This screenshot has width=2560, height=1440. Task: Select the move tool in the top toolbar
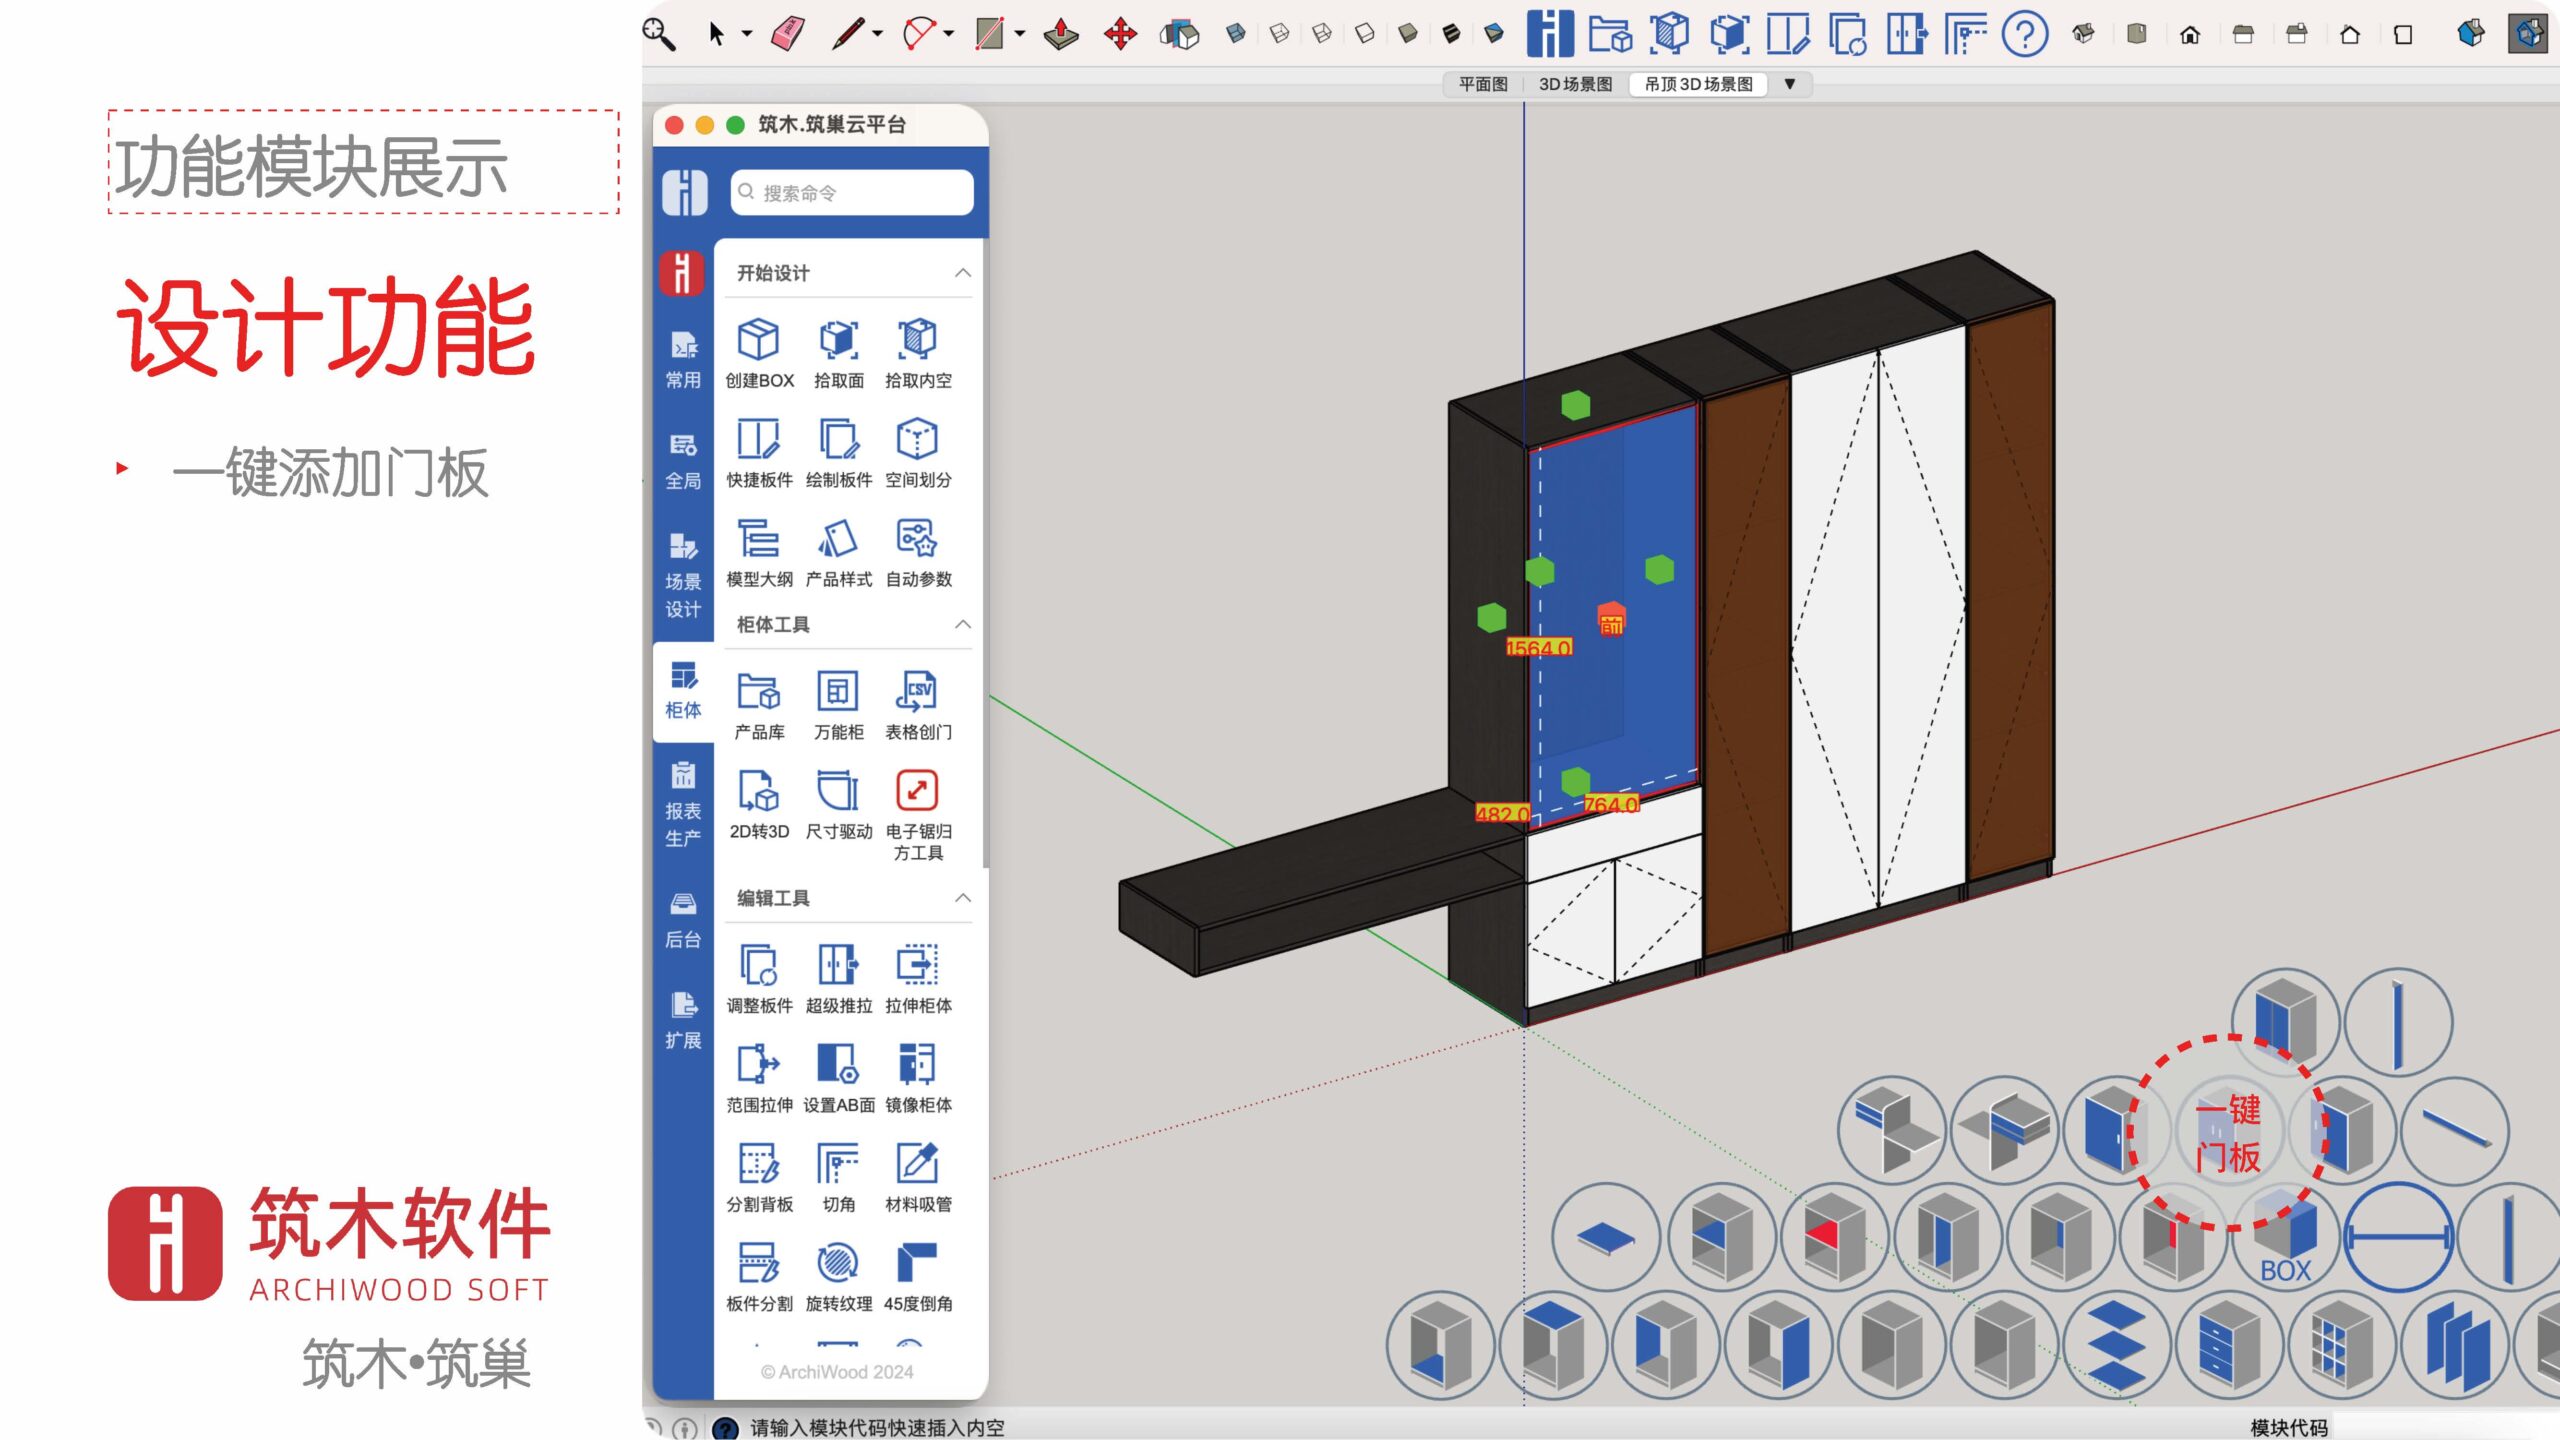pyautogui.click(x=1120, y=34)
